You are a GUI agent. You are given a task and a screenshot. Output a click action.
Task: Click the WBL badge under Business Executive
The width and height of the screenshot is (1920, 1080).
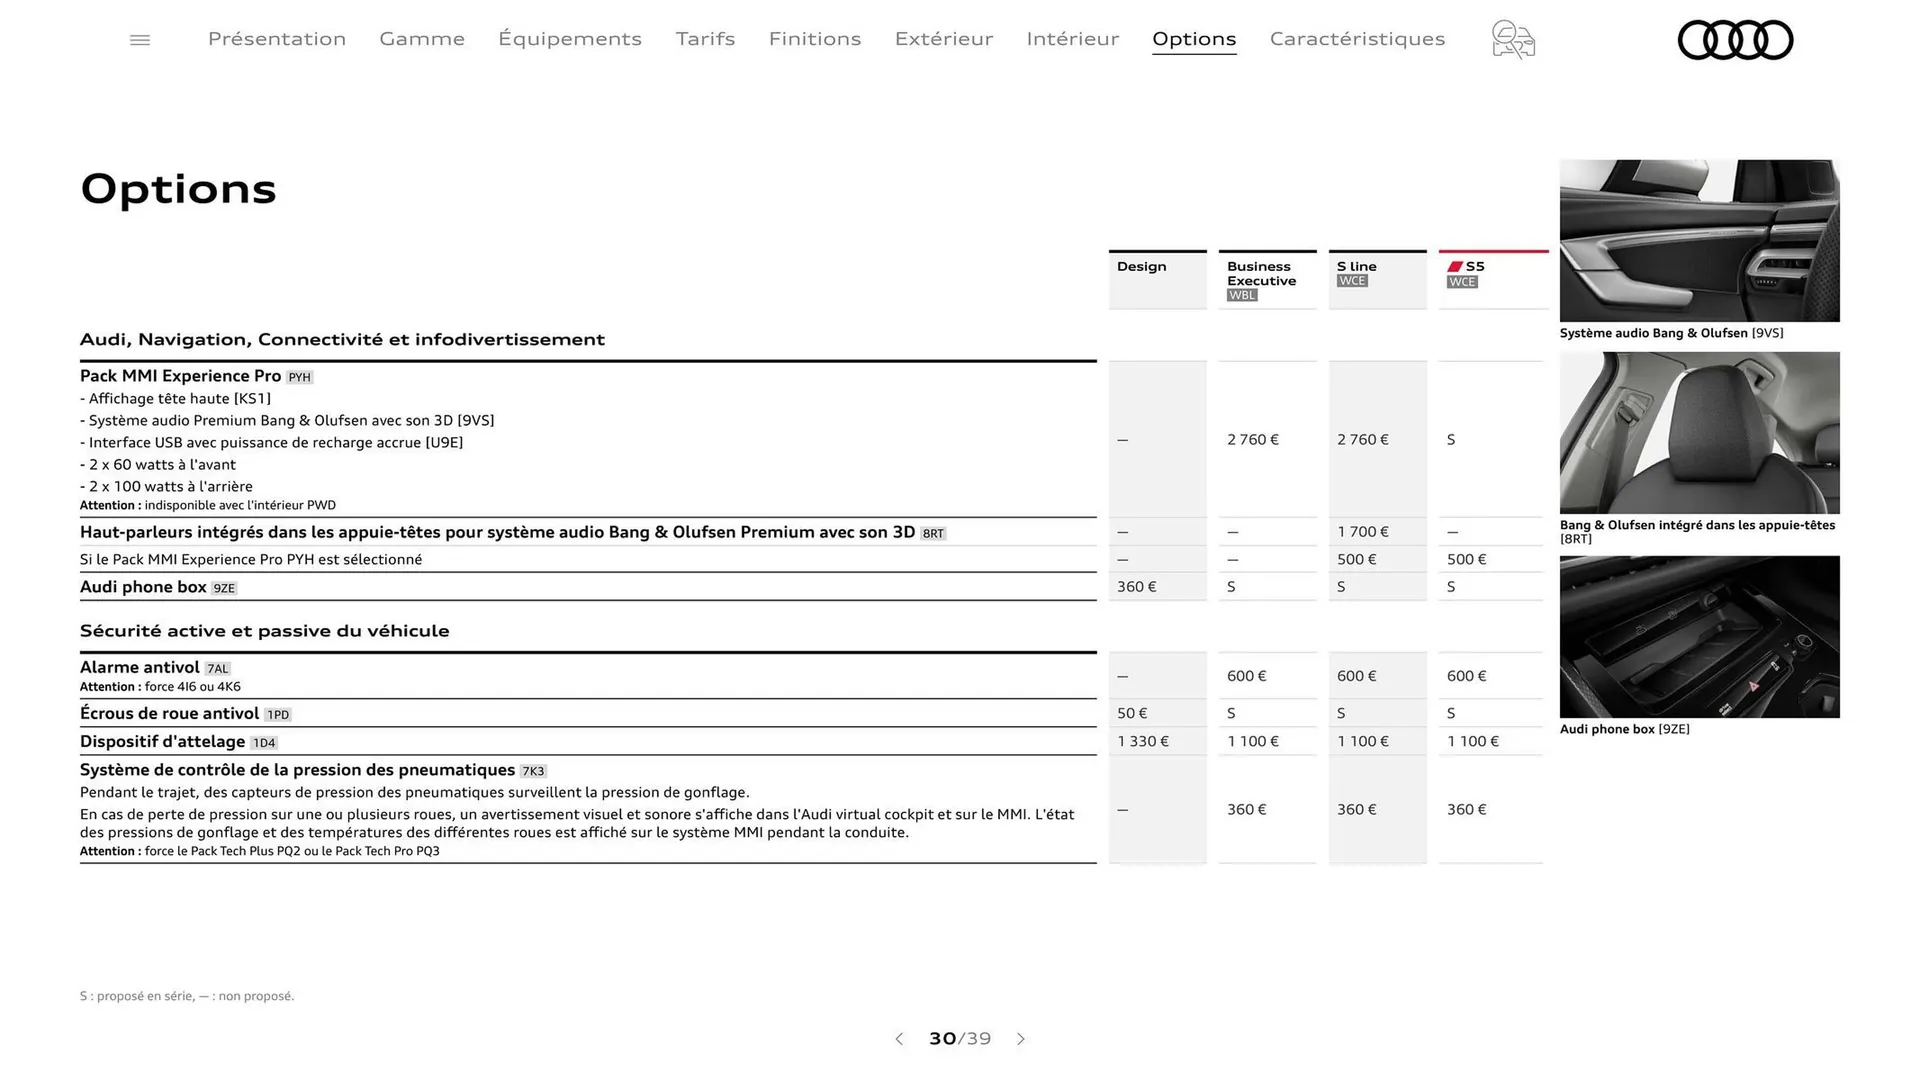(1241, 295)
